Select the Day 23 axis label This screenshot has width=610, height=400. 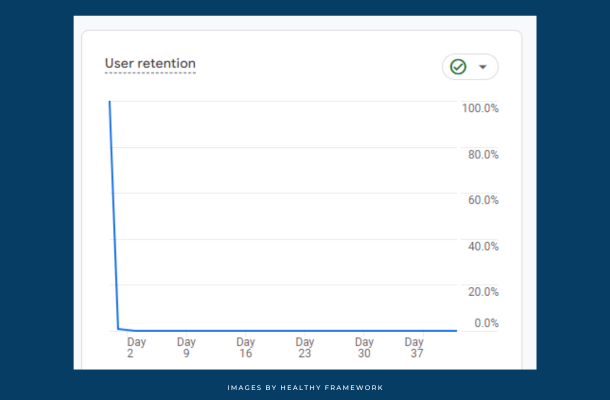304,347
